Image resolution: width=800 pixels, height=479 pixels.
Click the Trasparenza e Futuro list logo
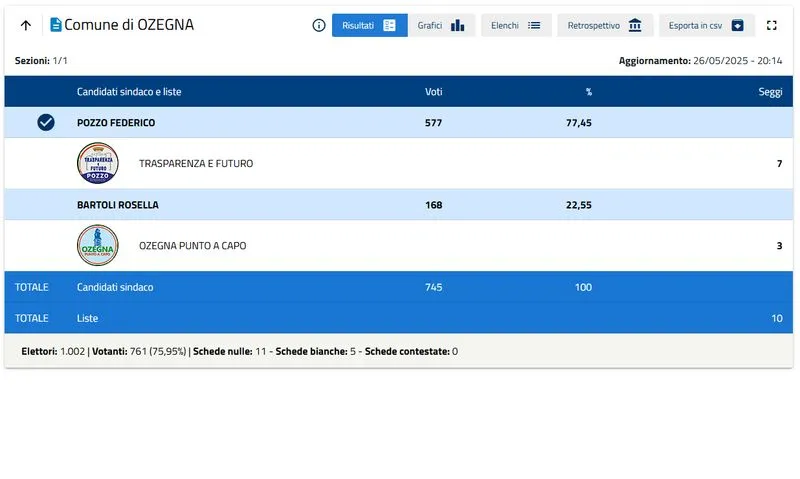click(x=98, y=163)
